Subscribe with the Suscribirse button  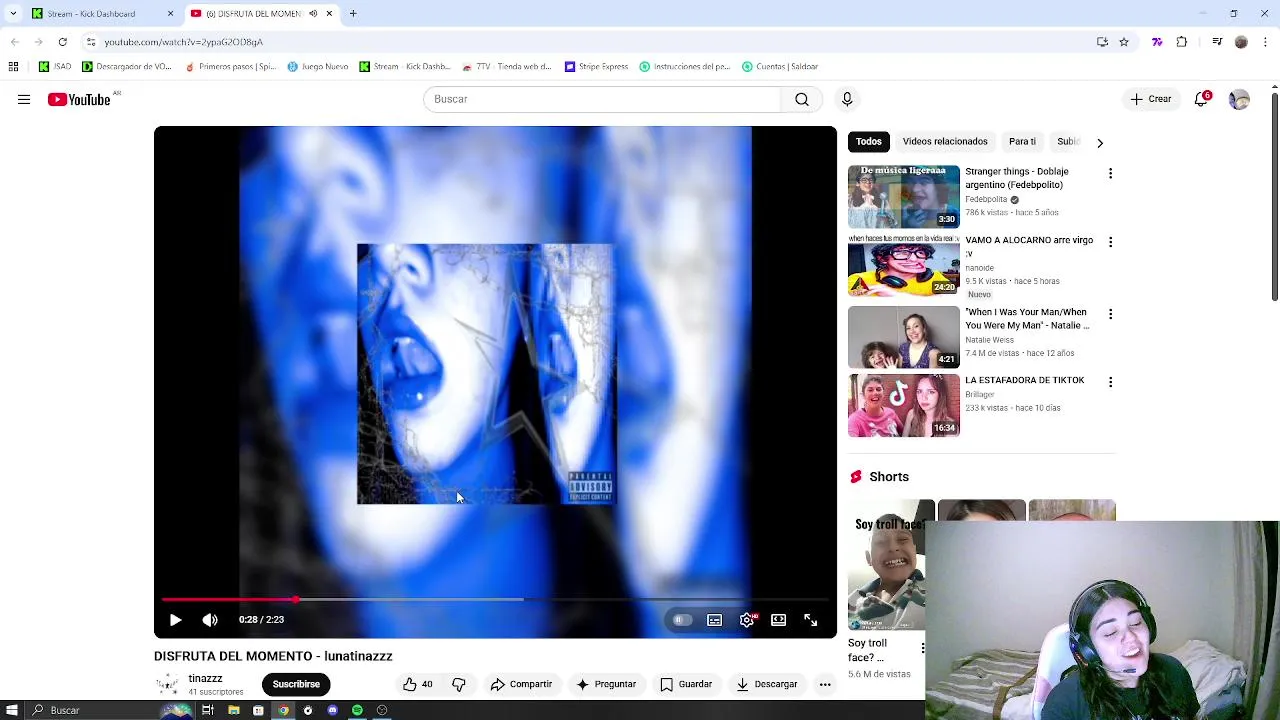point(296,684)
